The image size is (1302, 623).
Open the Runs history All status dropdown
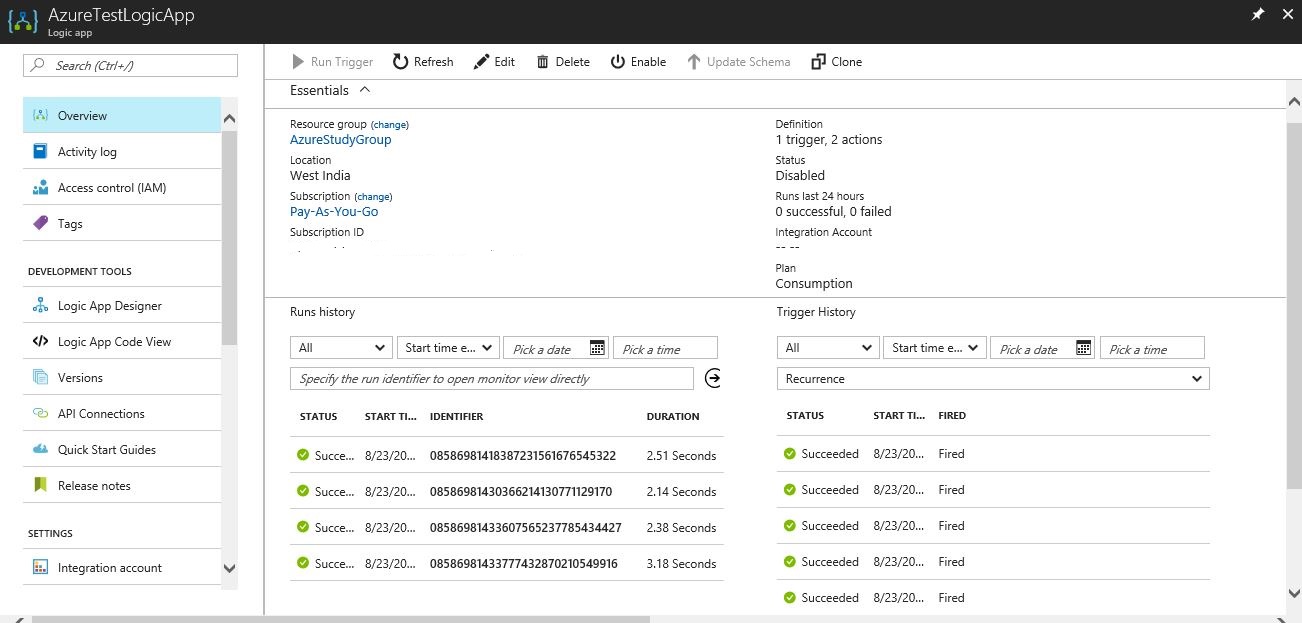pyautogui.click(x=341, y=348)
